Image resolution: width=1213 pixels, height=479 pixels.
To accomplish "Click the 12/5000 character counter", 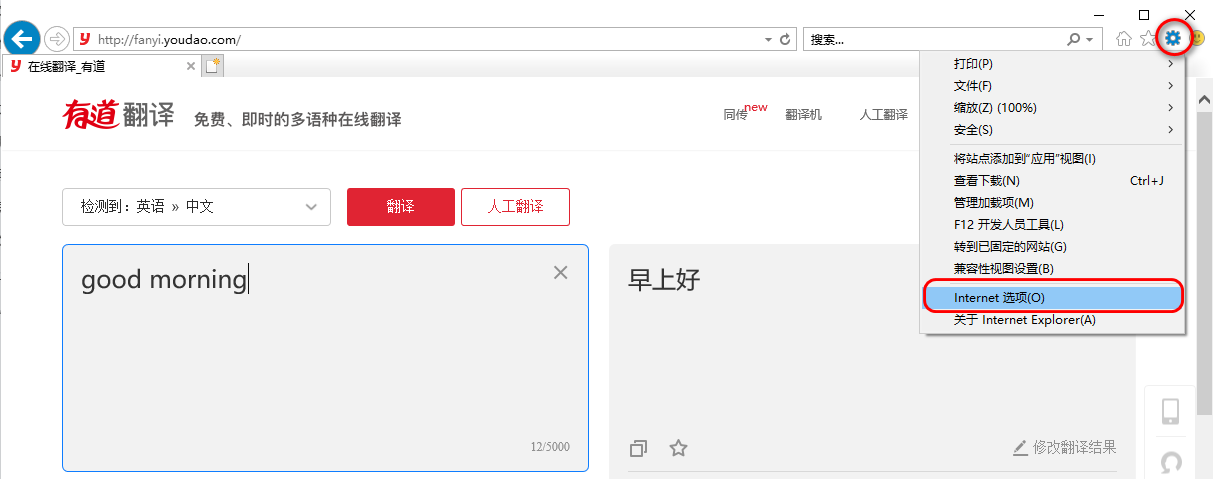I will pyautogui.click(x=550, y=447).
